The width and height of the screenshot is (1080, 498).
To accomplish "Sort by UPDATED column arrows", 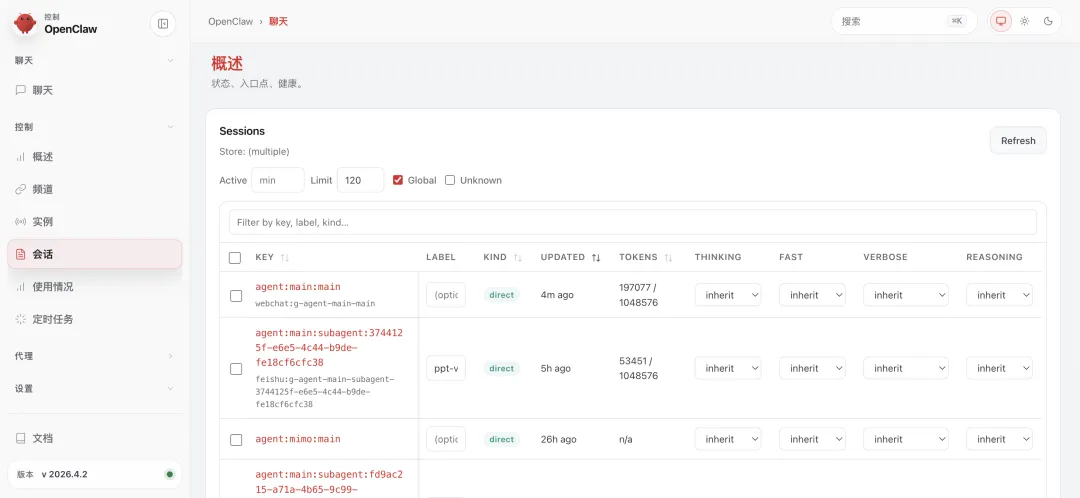I will point(596,258).
